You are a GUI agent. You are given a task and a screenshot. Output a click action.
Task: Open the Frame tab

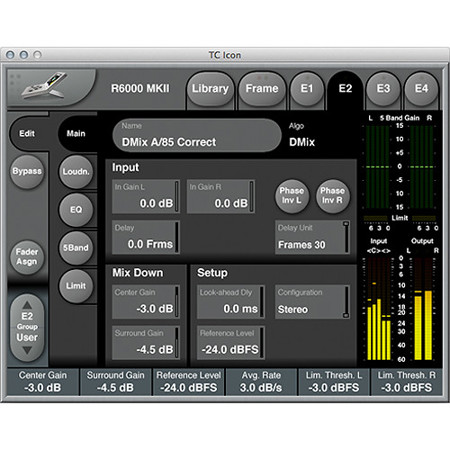coord(262,89)
